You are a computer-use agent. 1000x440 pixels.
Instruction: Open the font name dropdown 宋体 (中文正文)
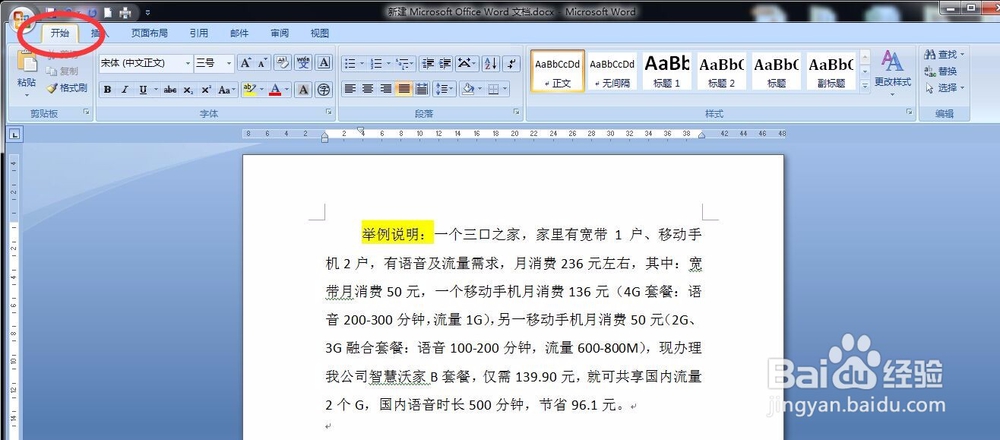[x=188, y=63]
